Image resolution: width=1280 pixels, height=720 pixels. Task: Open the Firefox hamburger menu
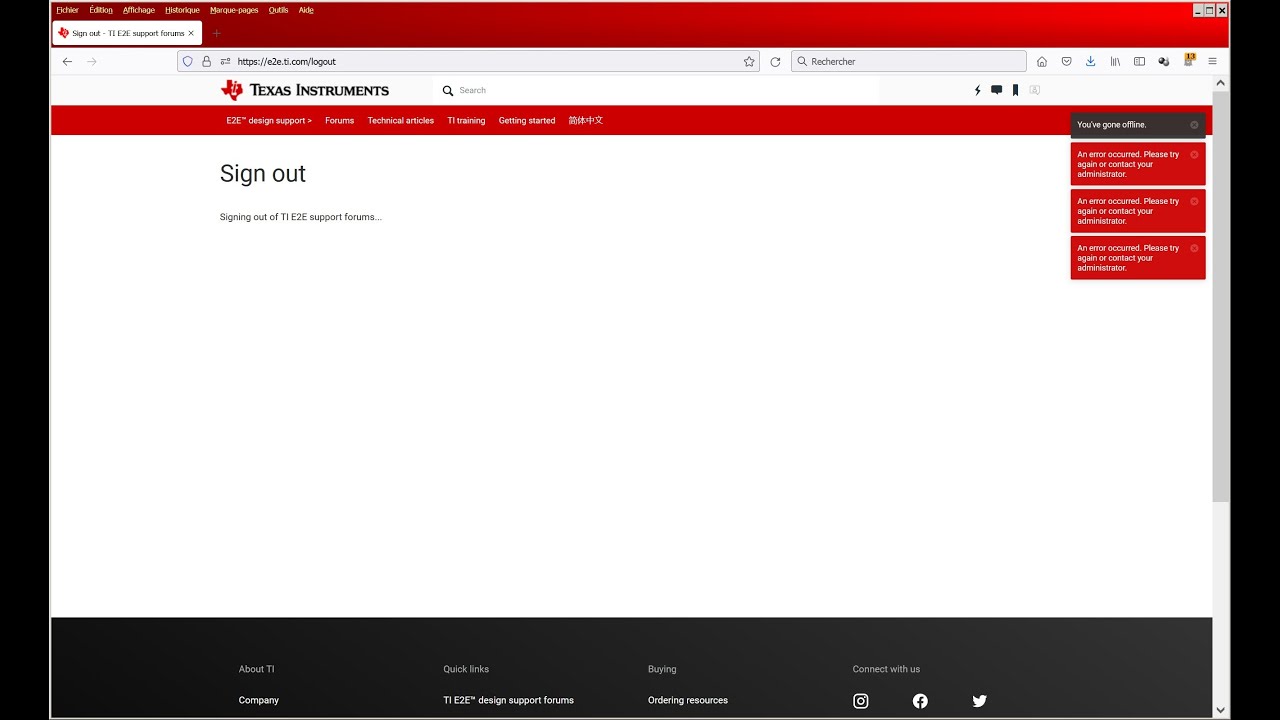click(1212, 61)
